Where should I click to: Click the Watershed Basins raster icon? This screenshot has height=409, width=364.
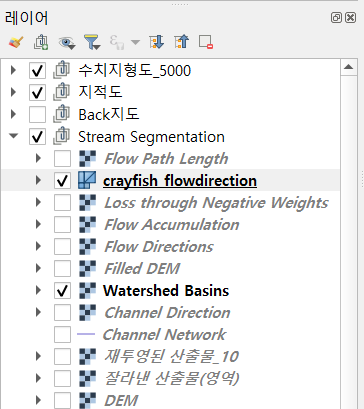coord(88,290)
